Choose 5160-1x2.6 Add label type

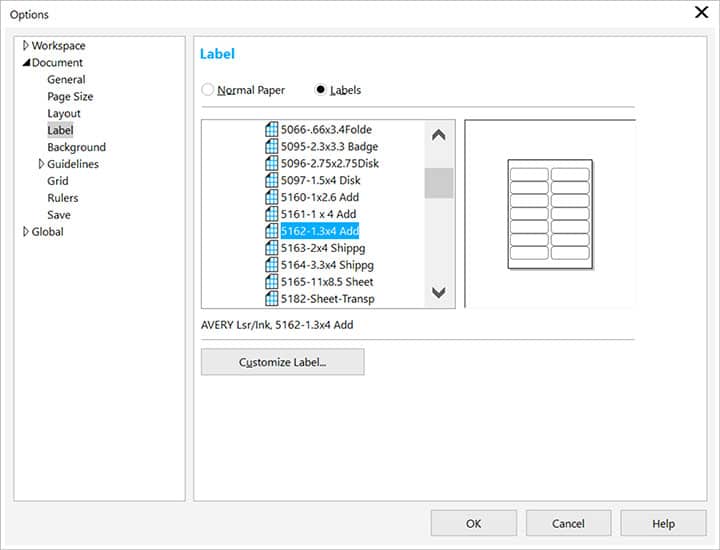click(x=320, y=197)
